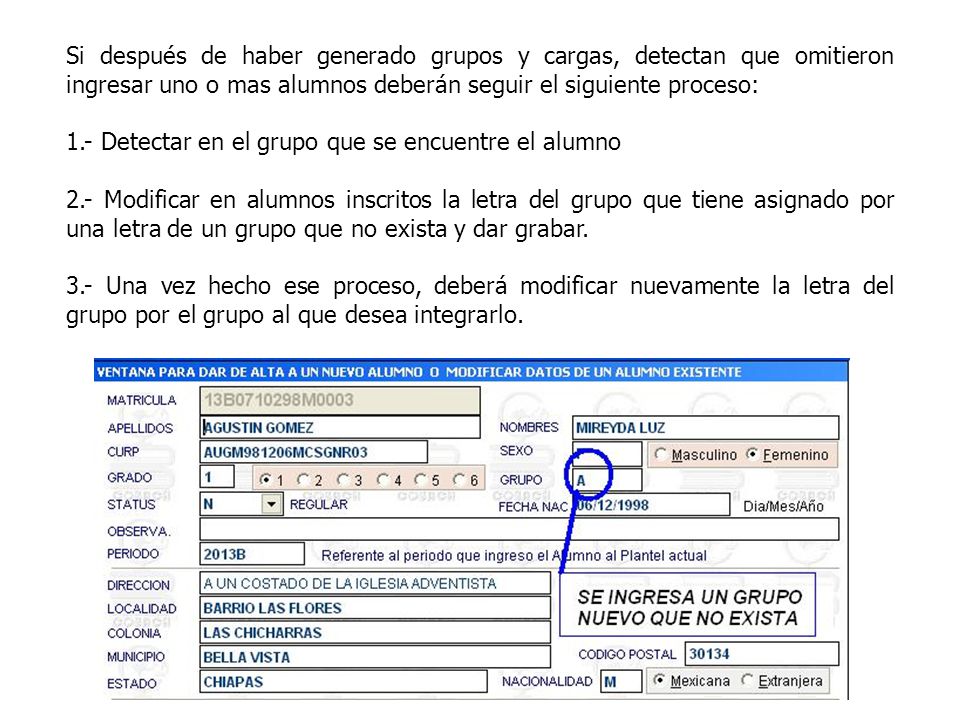This screenshot has width=960, height=720.
Task: Click the FECHA NAC date field
Action: point(651,505)
